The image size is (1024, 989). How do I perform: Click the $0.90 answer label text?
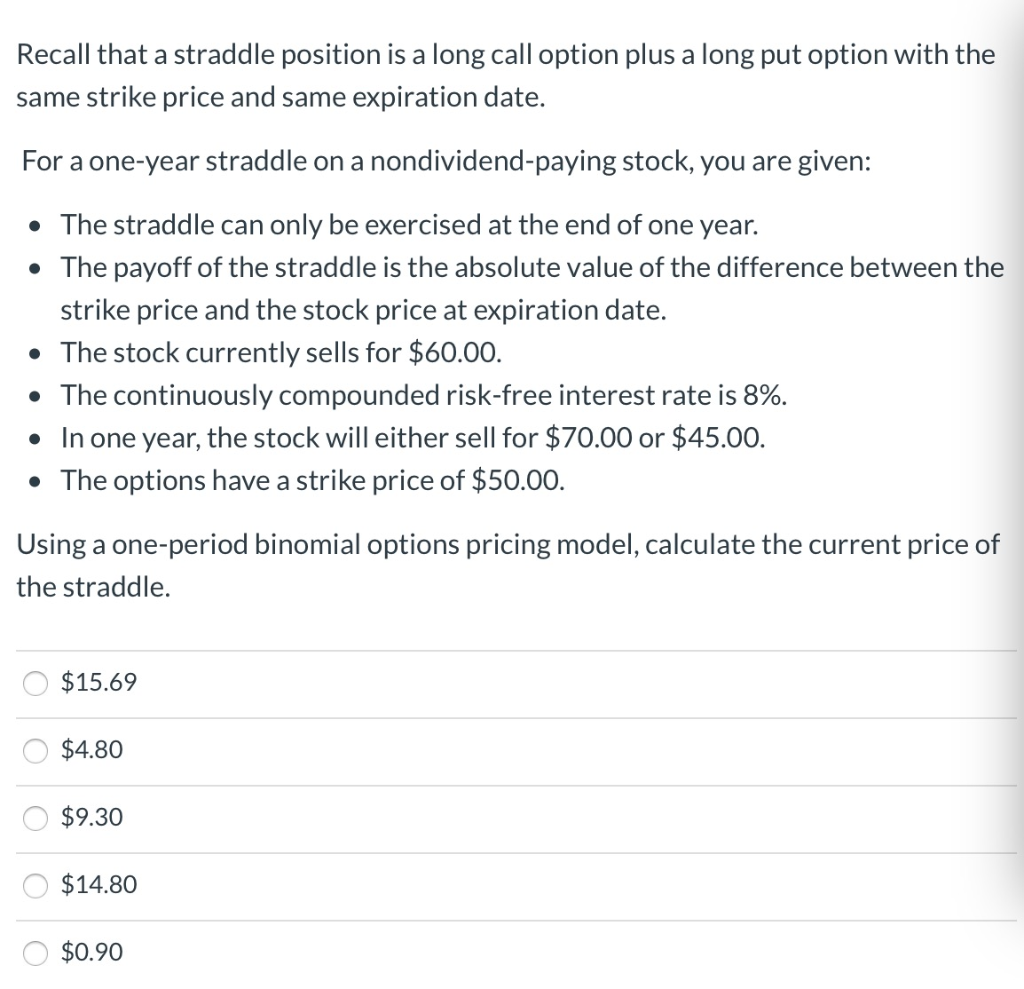pyautogui.click(x=90, y=953)
